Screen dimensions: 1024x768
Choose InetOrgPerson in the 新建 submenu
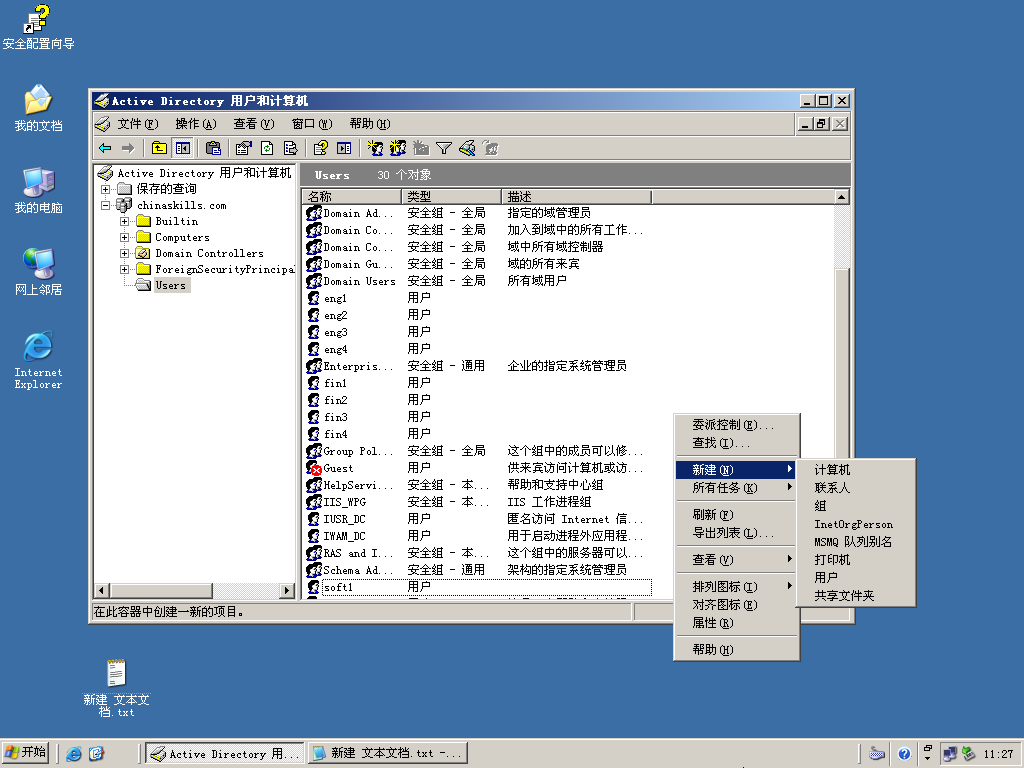(856, 524)
